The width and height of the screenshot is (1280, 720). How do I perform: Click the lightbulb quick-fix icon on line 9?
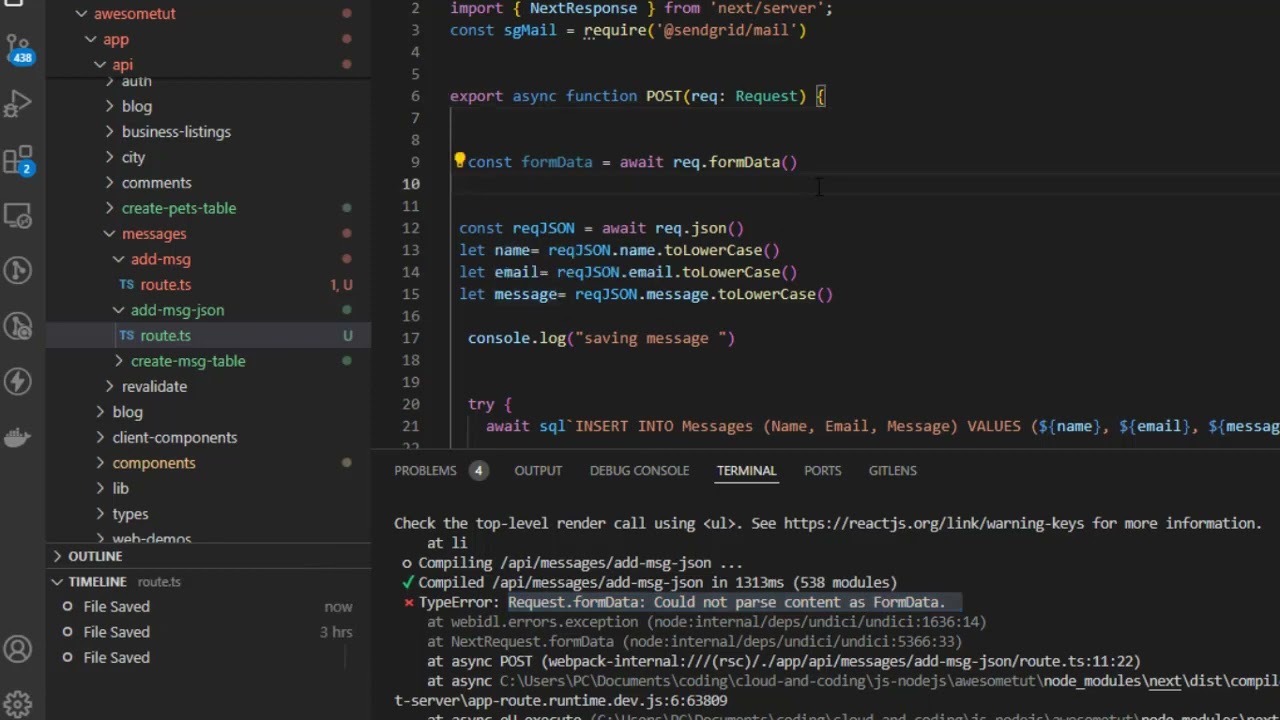pos(459,161)
